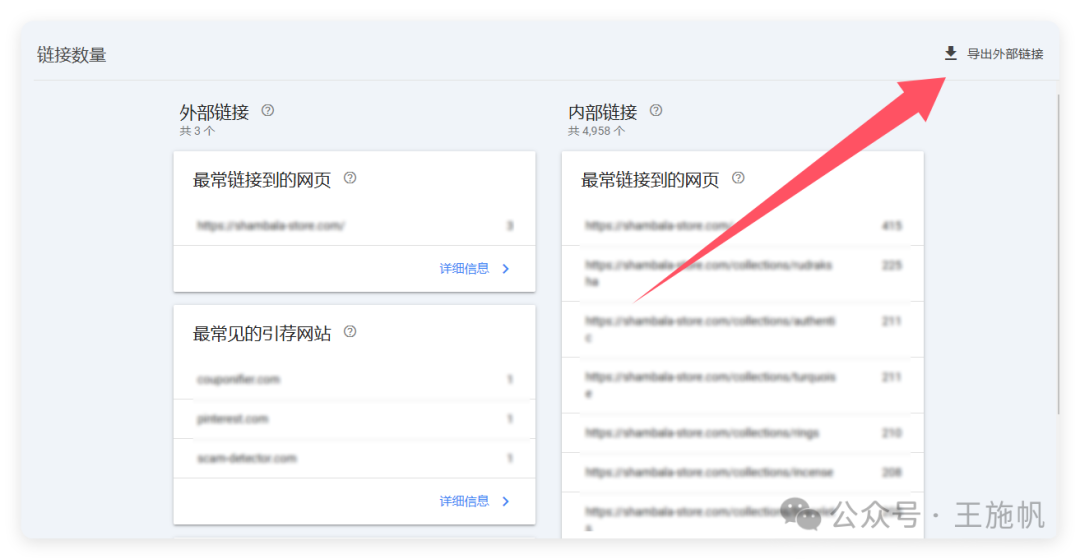Viewport: 1080px width, 559px height.
Task: Click the 导出外部链接 export button label
Action: pos(1005,54)
